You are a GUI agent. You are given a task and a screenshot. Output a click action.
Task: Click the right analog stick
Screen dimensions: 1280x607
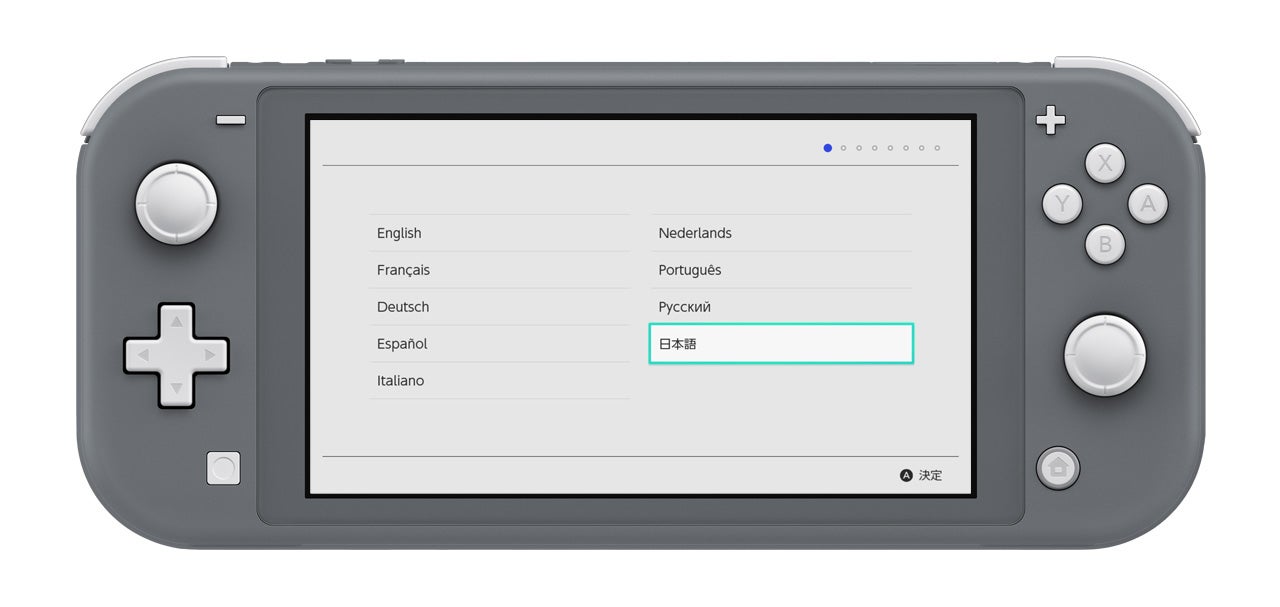(x=1105, y=355)
